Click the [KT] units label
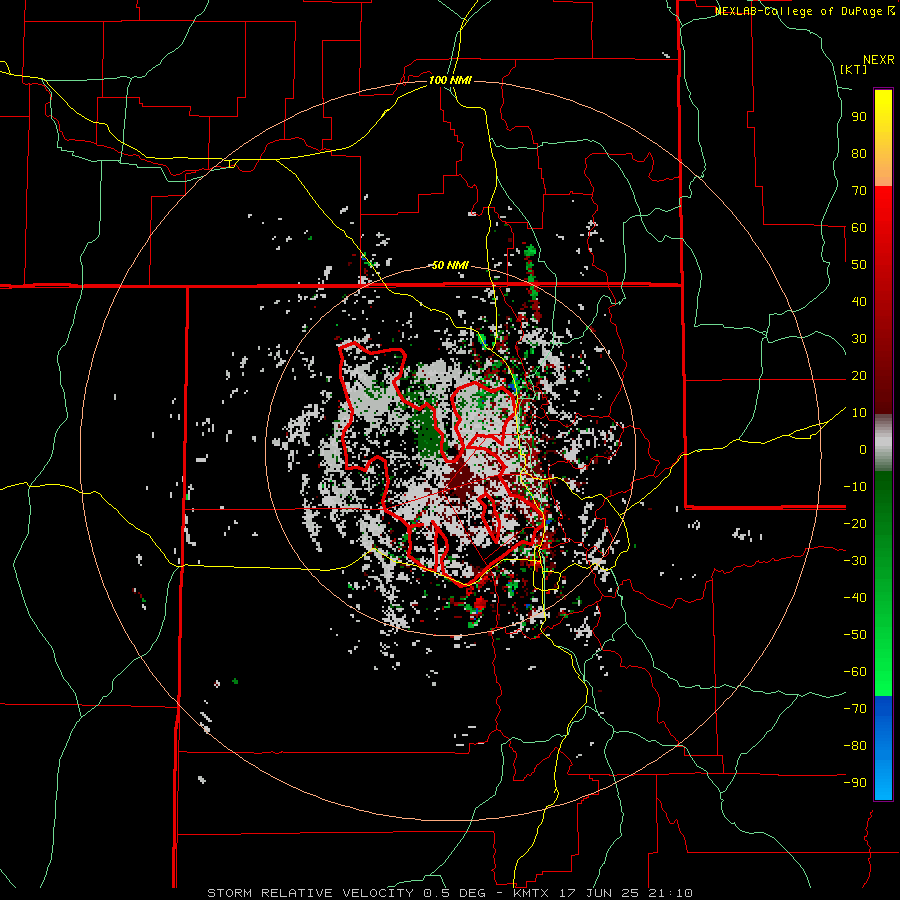The image size is (900, 900). coord(854,69)
